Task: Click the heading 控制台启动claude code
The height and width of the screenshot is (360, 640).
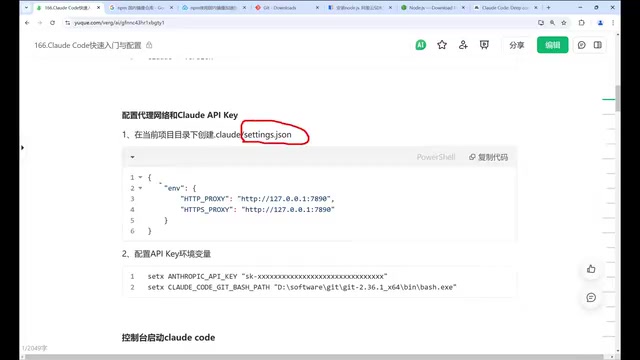Action: tap(168, 338)
